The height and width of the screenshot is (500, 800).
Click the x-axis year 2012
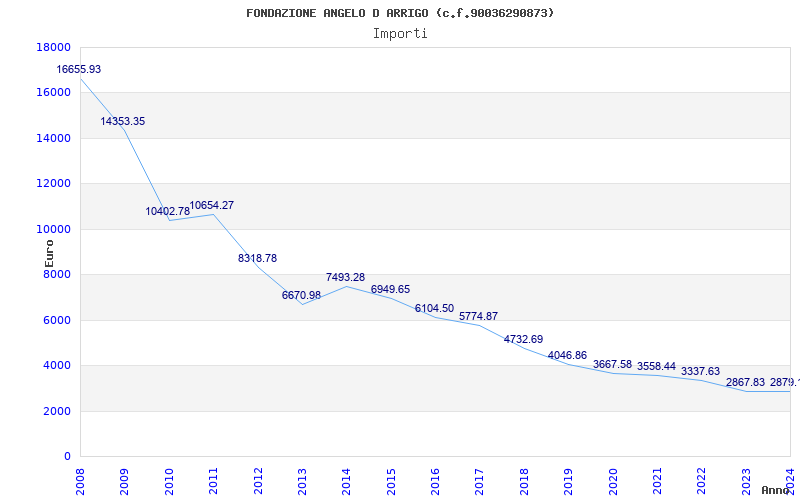point(258,481)
